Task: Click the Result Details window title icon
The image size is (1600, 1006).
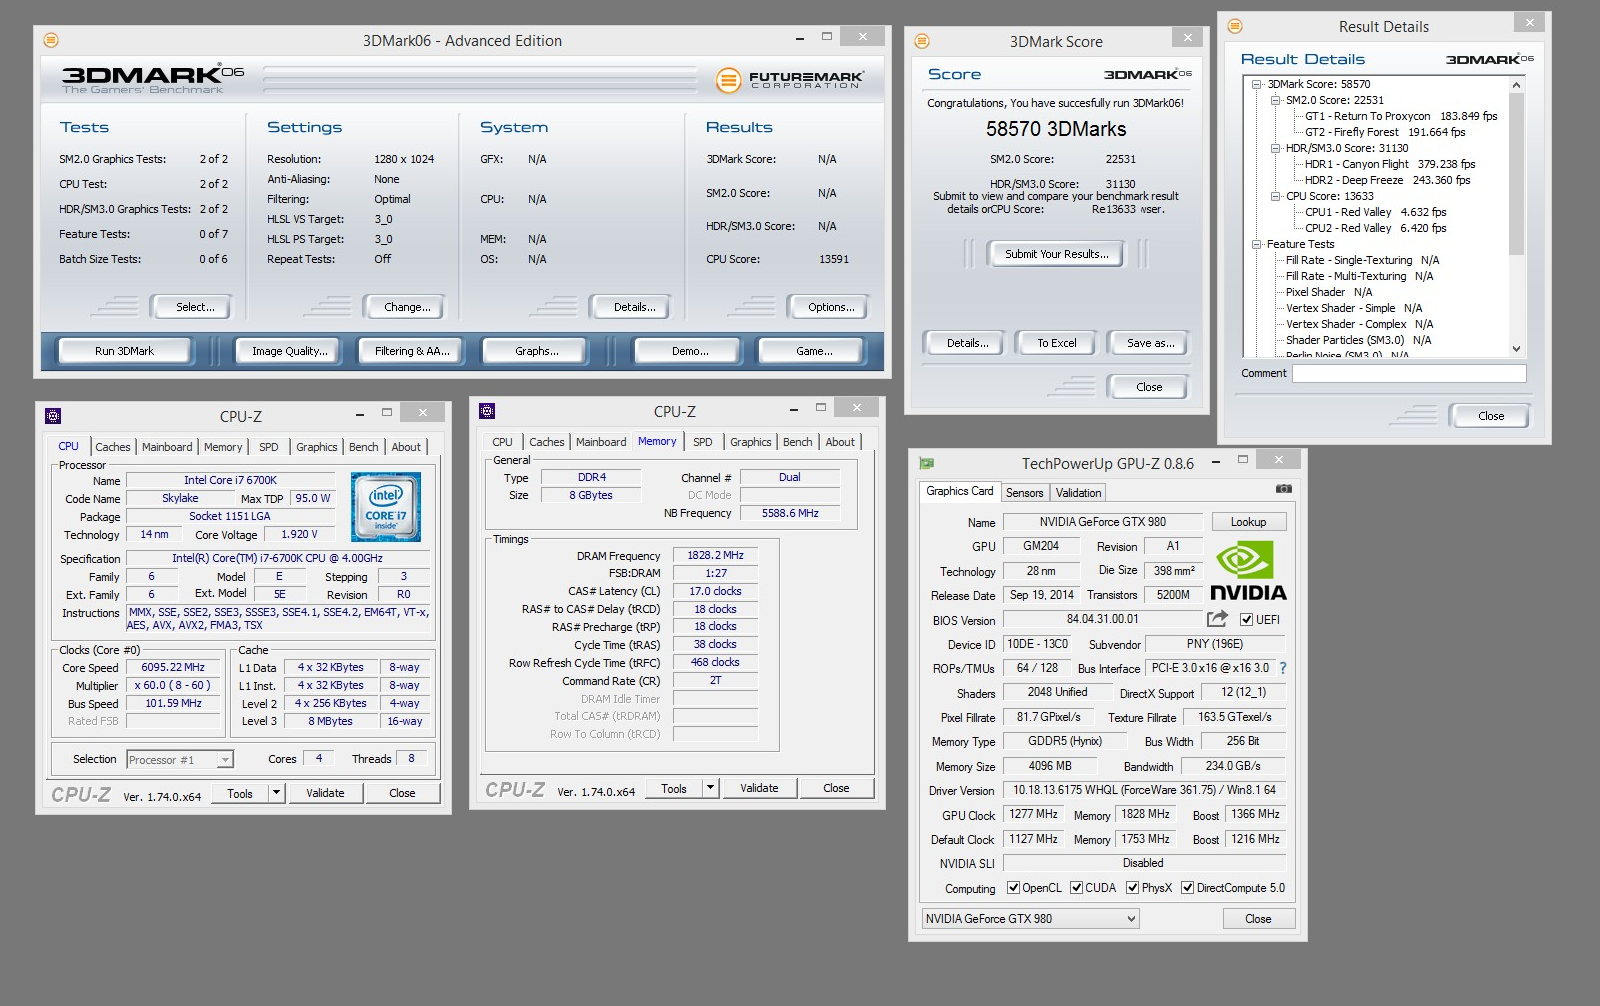Action: pos(1235,26)
